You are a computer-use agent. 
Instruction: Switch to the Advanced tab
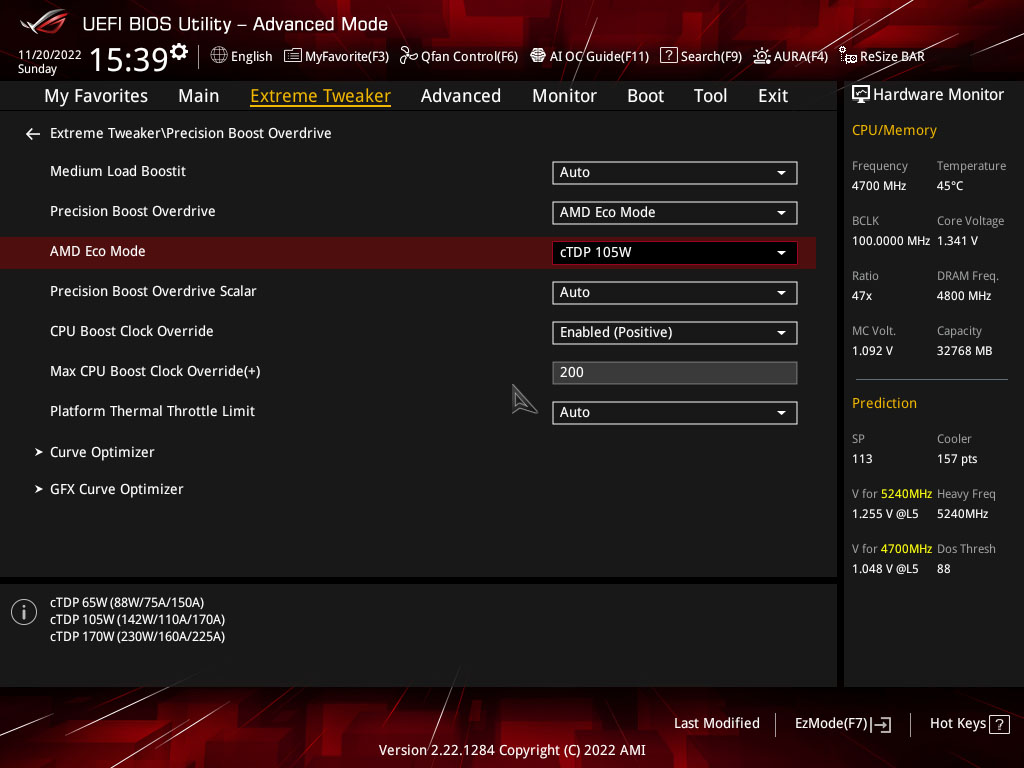tap(460, 96)
